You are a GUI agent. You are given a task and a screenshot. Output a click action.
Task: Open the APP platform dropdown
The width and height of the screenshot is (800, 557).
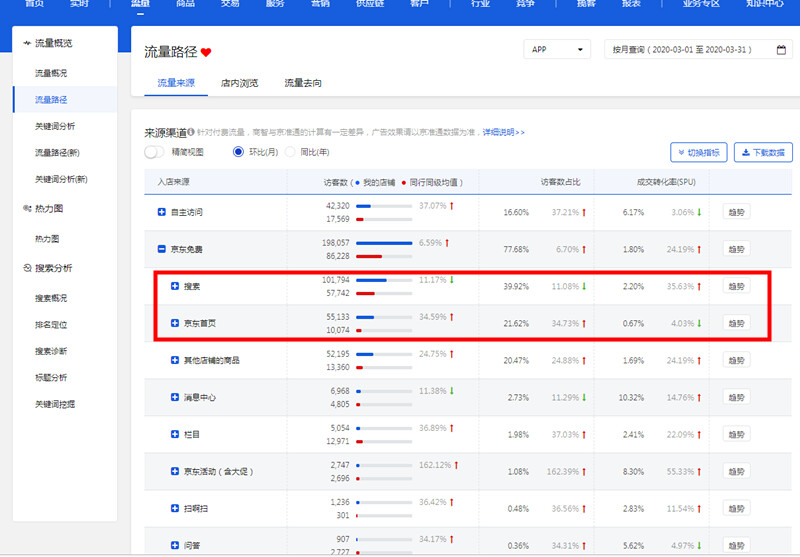[557, 50]
